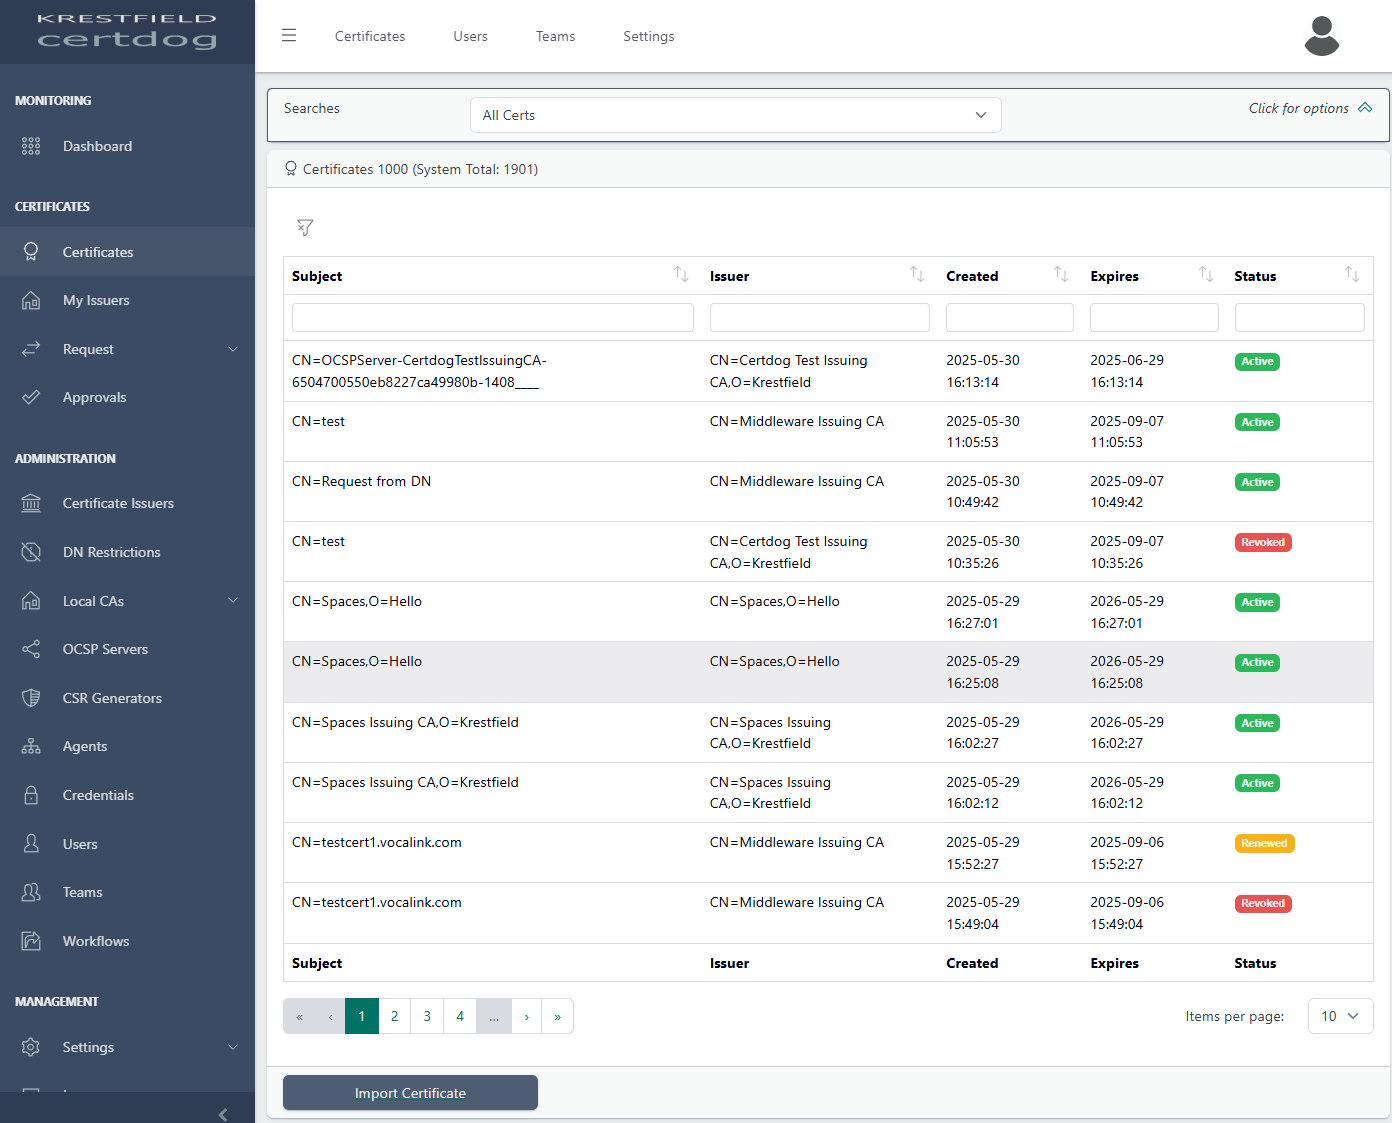Expand the Request submenu chevron

pos(233,349)
